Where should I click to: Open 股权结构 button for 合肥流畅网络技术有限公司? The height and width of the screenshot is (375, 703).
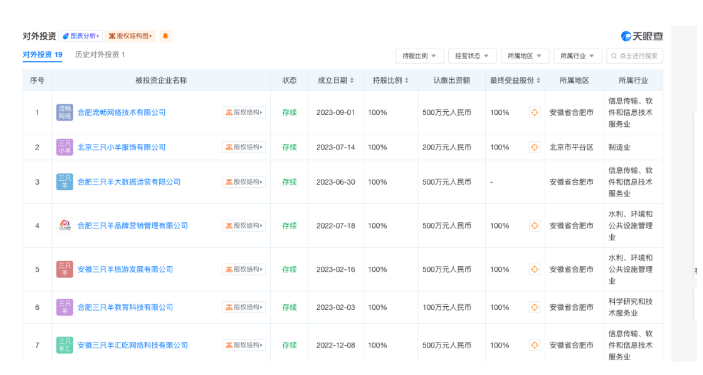[244, 113]
